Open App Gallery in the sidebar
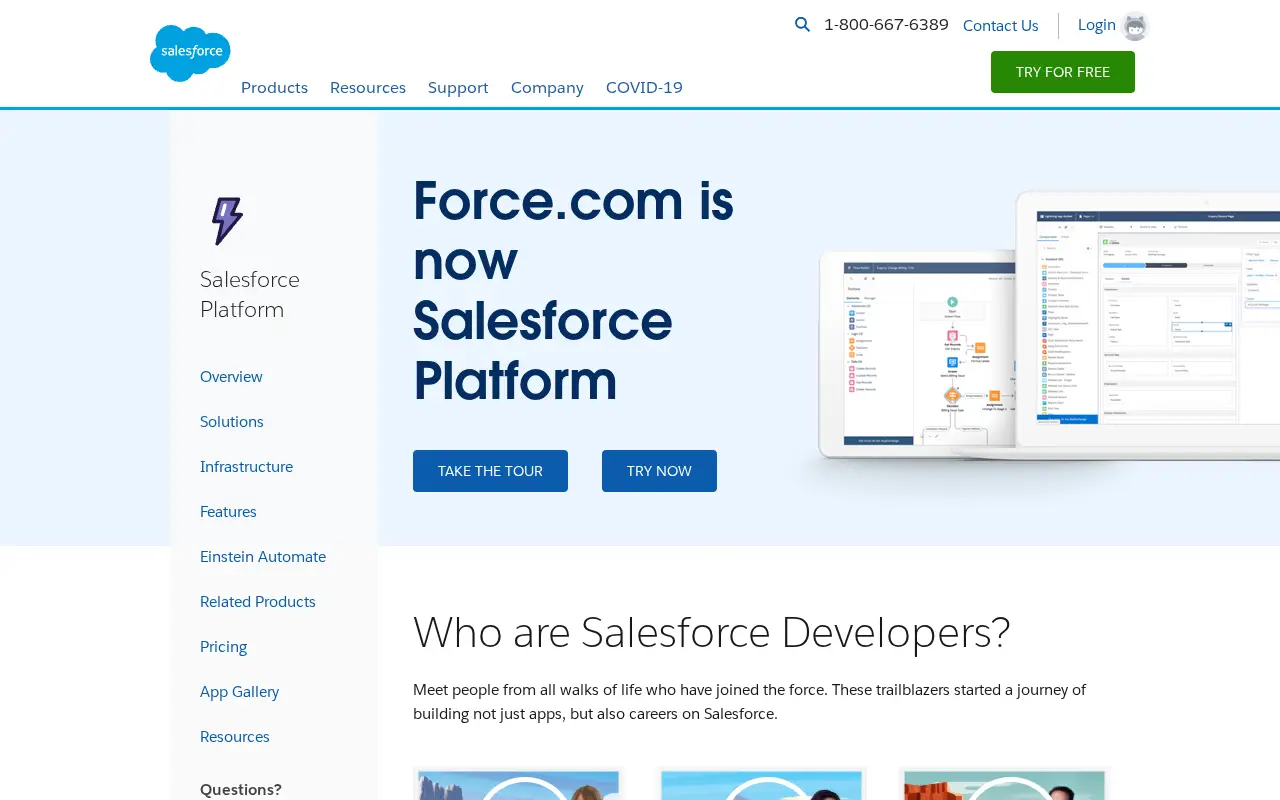The height and width of the screenshot is (800, 1280). (239, 692)
